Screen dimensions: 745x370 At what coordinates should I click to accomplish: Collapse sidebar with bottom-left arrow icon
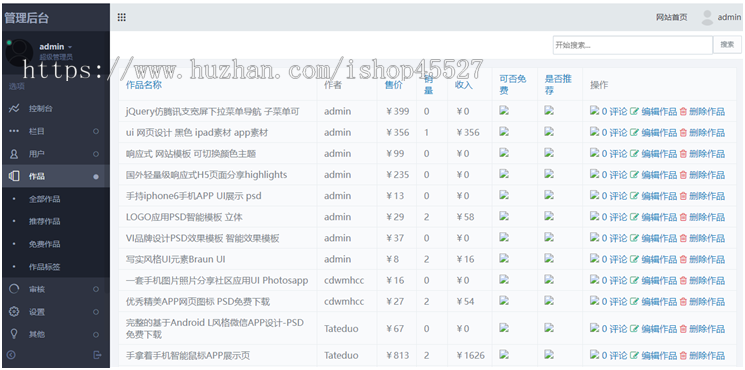pos(11,355)
